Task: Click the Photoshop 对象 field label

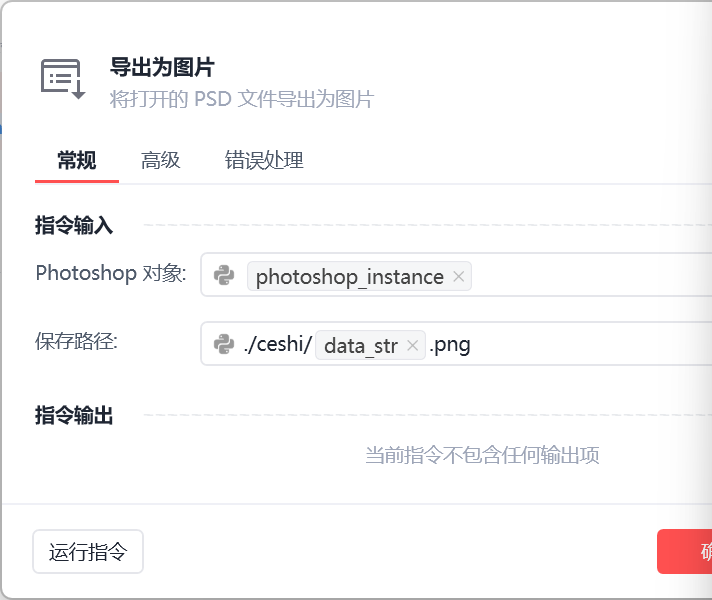Action: 111,273
